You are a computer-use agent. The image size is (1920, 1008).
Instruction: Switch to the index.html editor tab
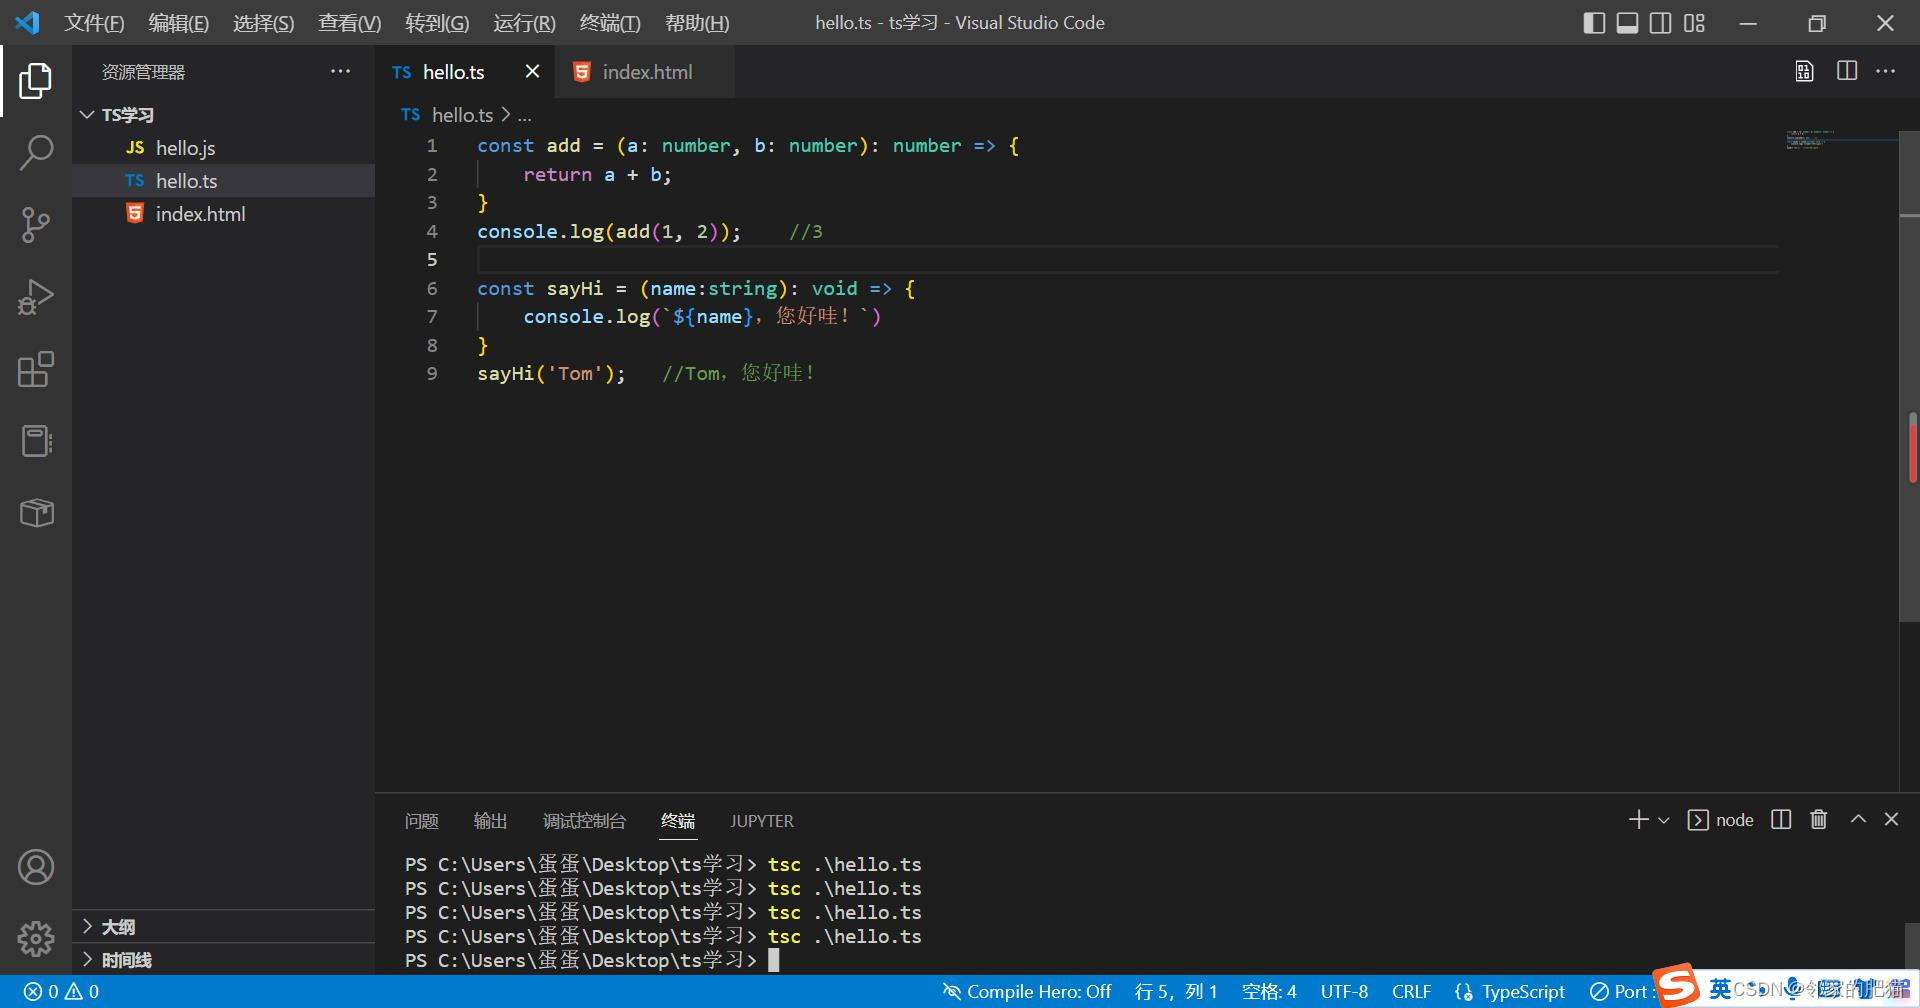point(647,72)
